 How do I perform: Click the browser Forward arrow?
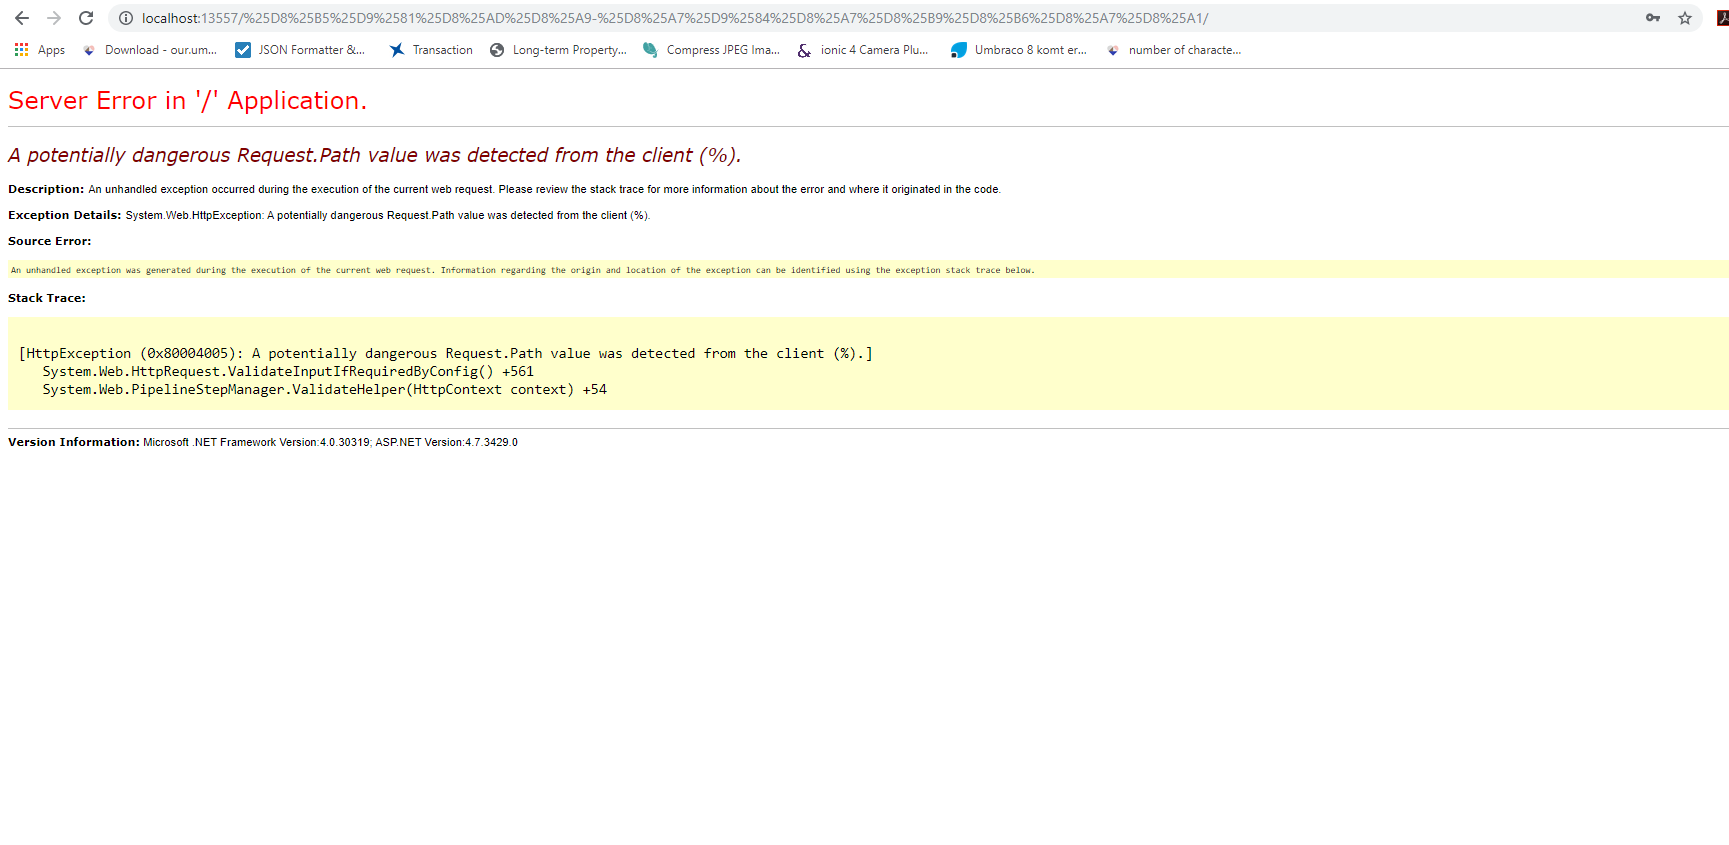(x=54, y=18)
